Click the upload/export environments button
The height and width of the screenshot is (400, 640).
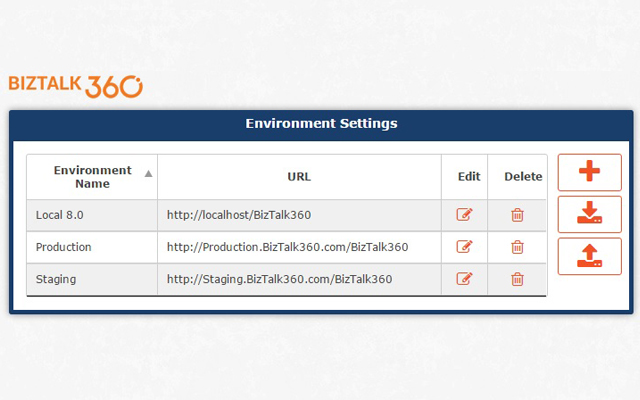(589, 256)
